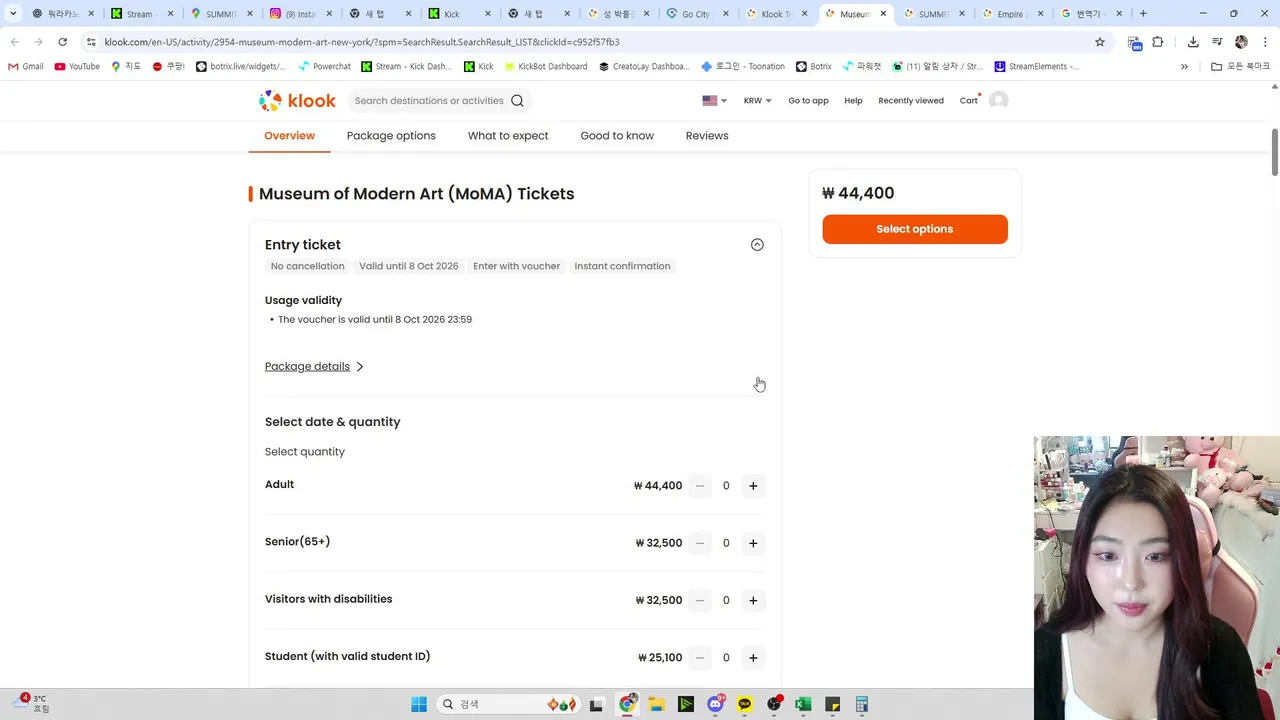Open the YouTube bookmark
This screenshot has width=1280, height=720.
pos(77,66)
